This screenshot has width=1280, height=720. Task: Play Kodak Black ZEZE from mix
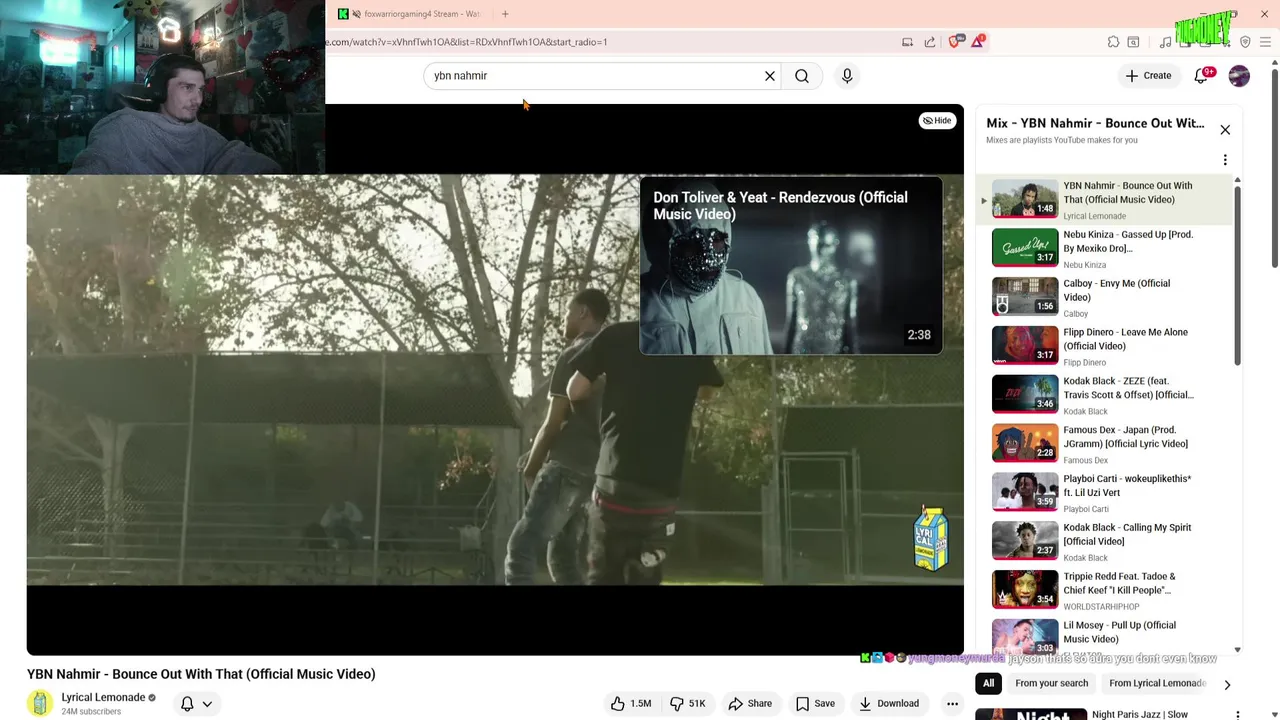1105,395
